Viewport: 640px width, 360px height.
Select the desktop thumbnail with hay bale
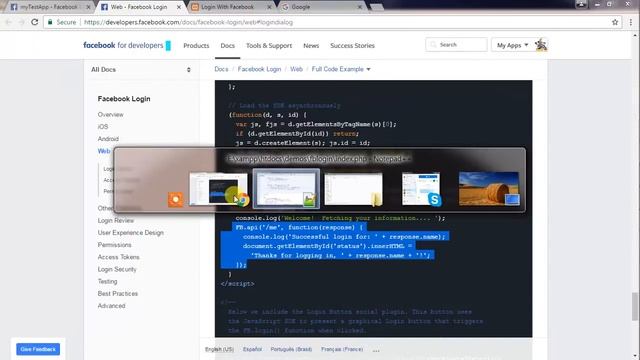click(489, 188)
